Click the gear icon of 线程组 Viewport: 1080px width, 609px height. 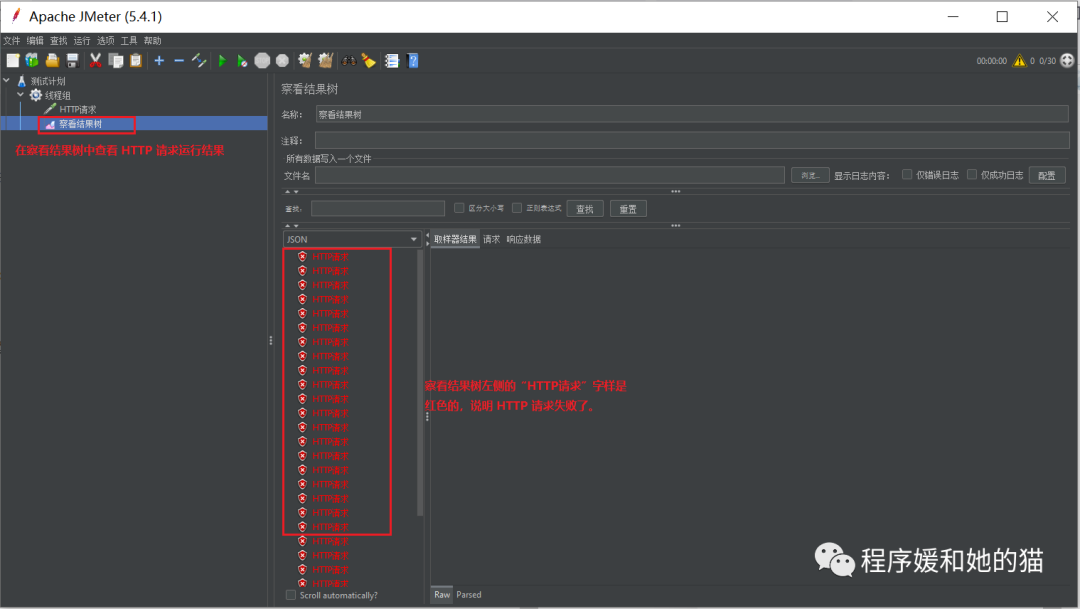[36, 95]
